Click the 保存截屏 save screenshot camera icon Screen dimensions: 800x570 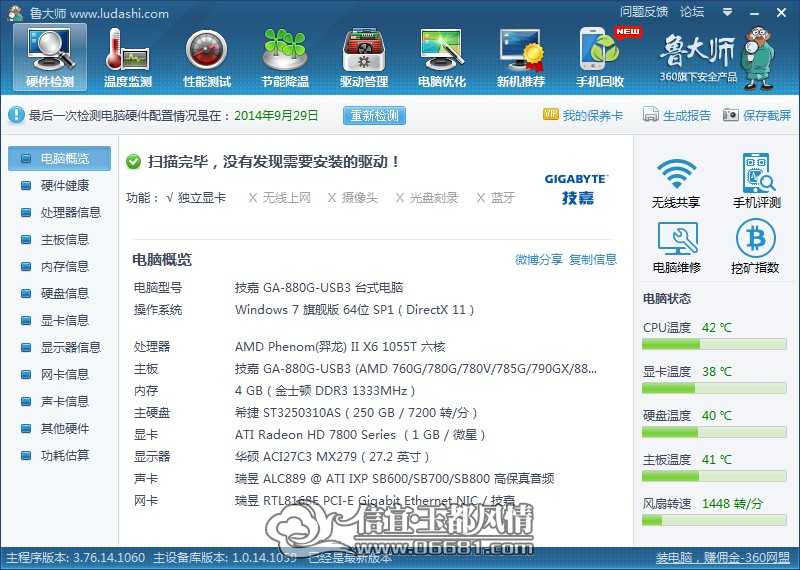coord(731,115)
